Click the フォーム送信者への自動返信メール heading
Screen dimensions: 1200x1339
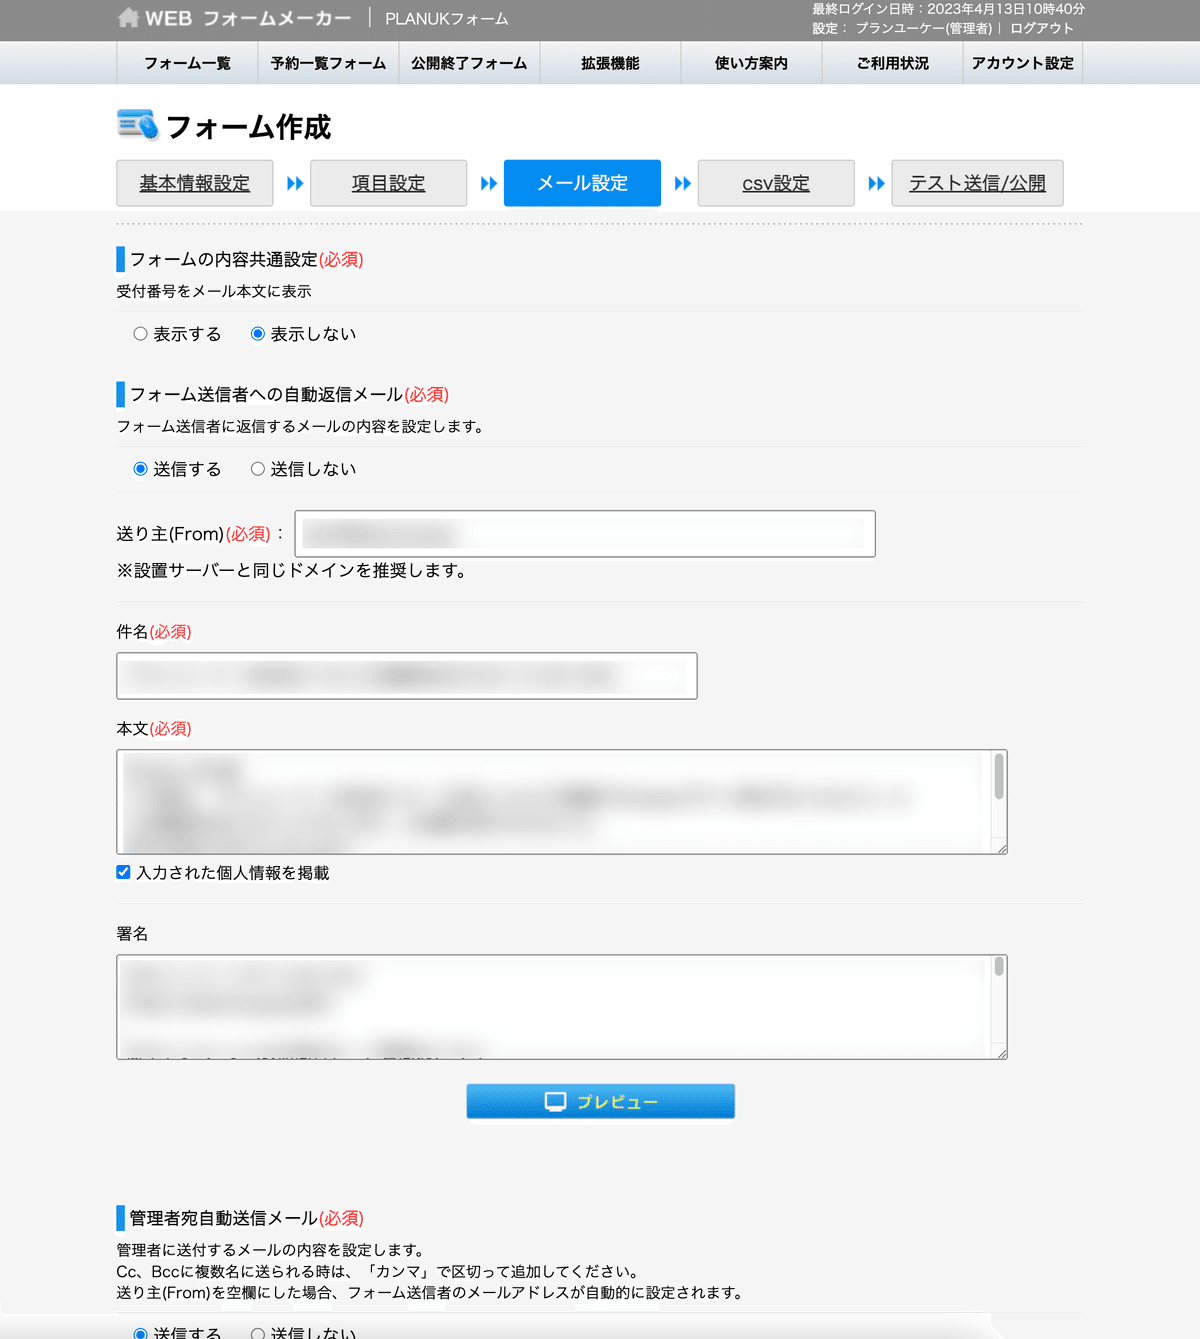(266, 394)
